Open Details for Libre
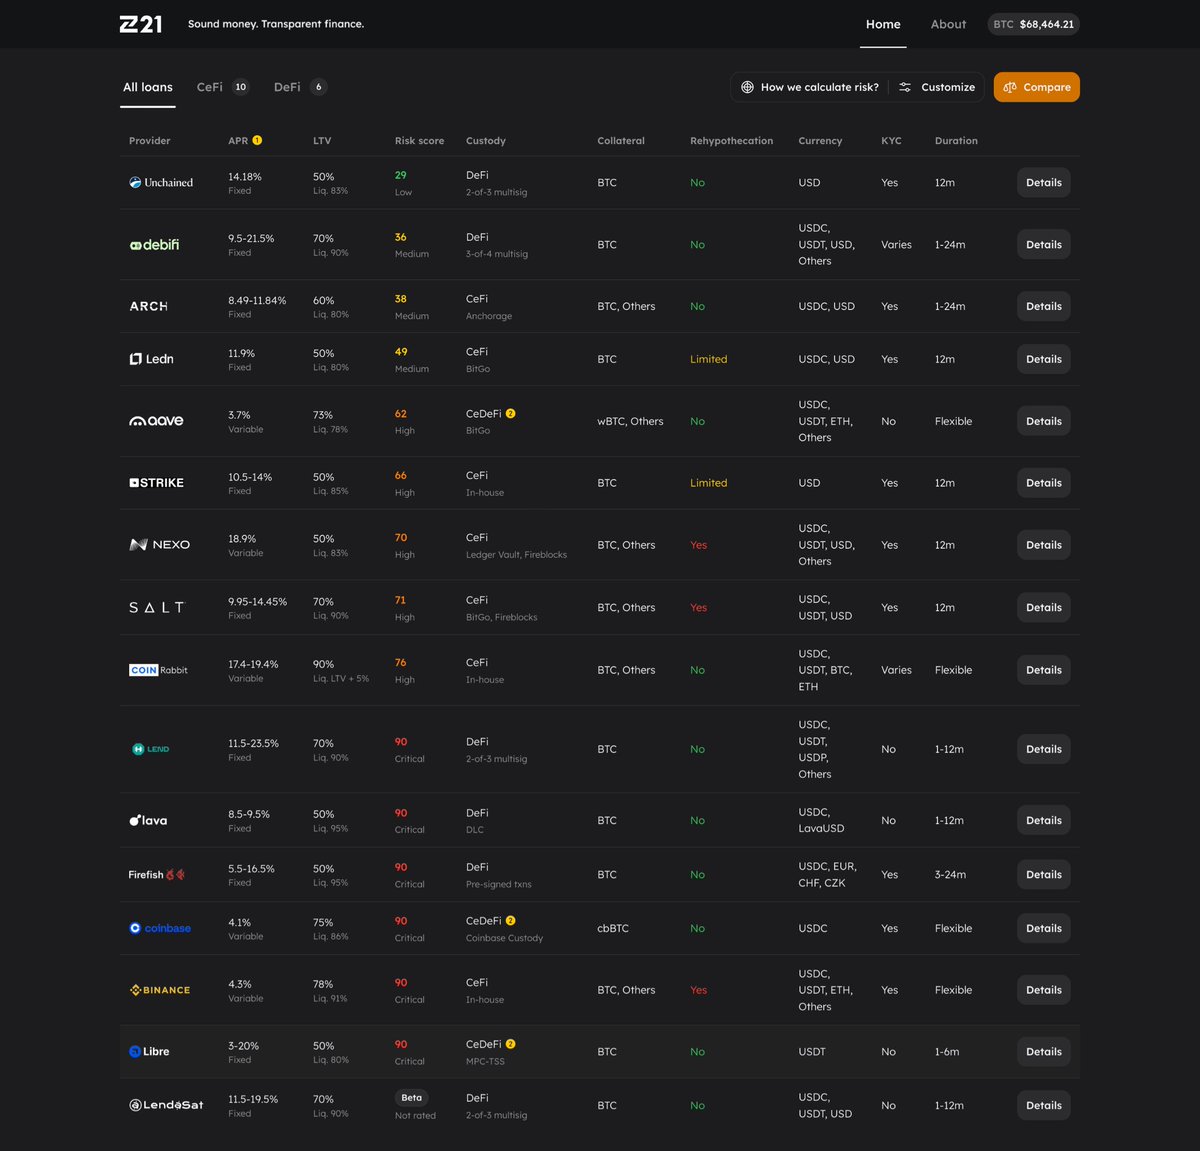The image size is (1200, 1151). pyautogui.click(x=1044, y=1051)
